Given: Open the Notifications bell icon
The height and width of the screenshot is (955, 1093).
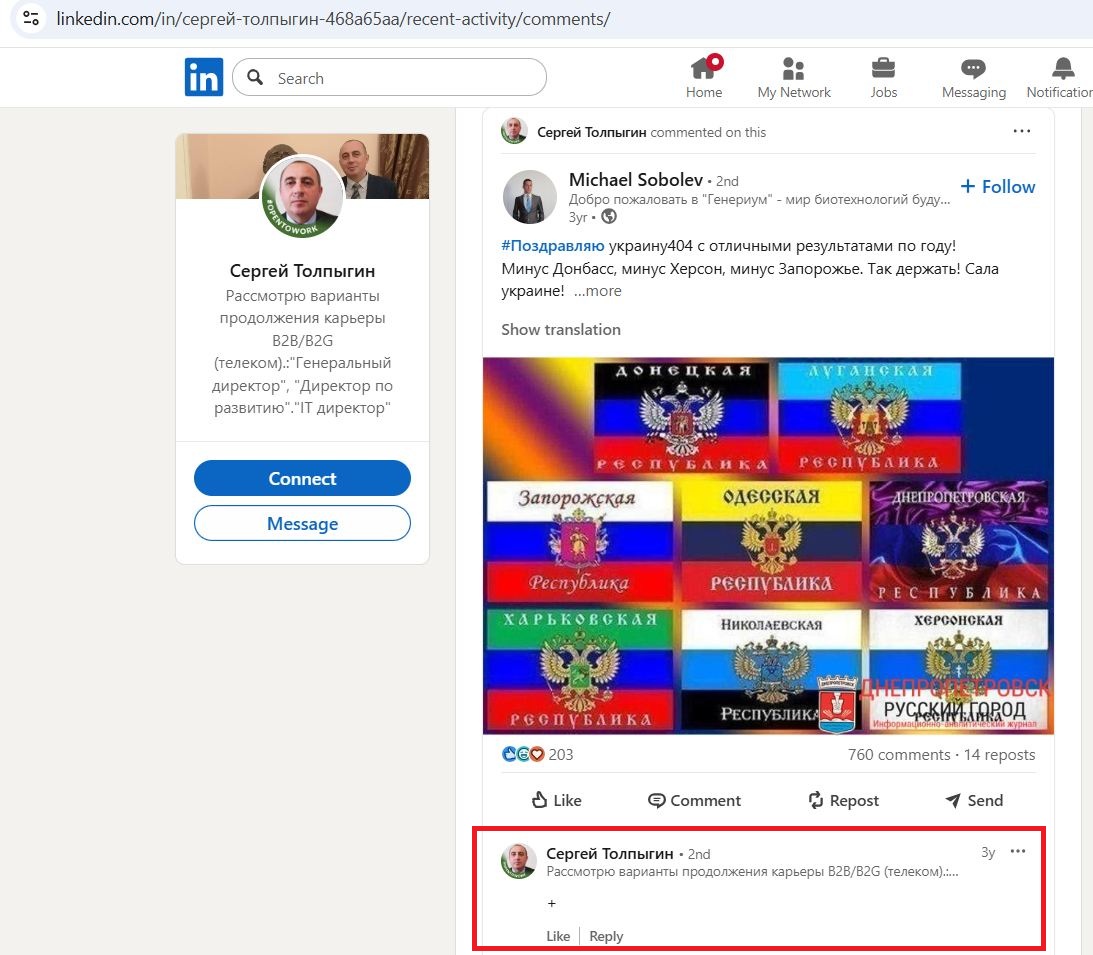Looking at the screenshot, I should [1060, 70].
